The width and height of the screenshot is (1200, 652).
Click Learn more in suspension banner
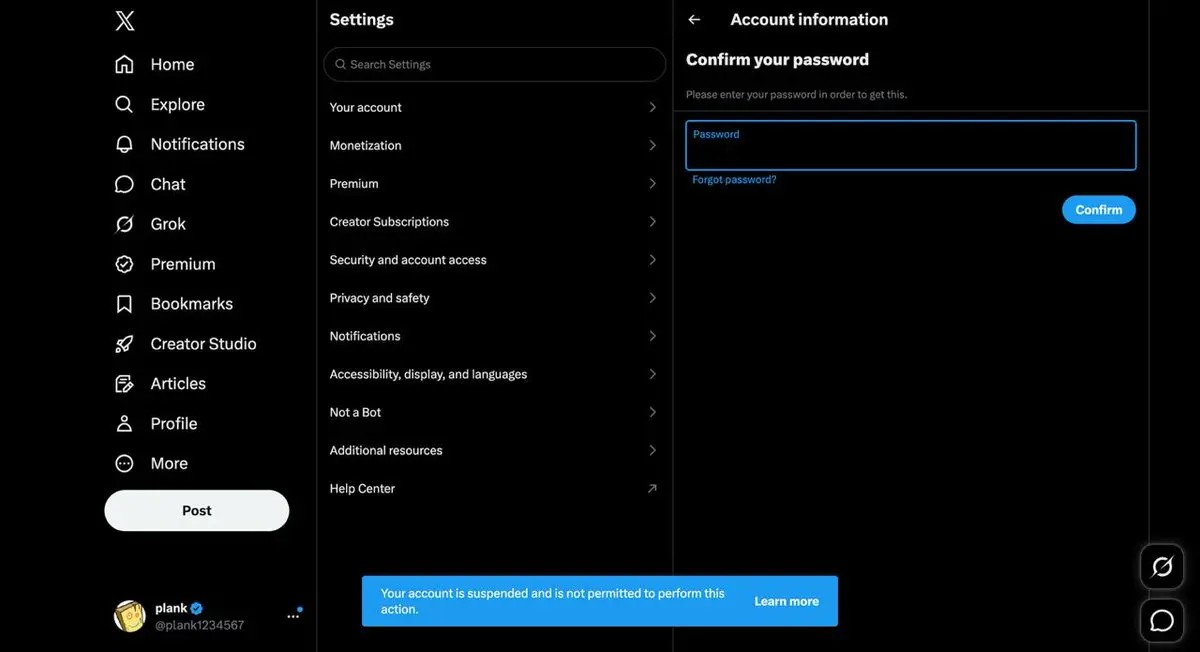pyautogui.click(x=786, y=601)
